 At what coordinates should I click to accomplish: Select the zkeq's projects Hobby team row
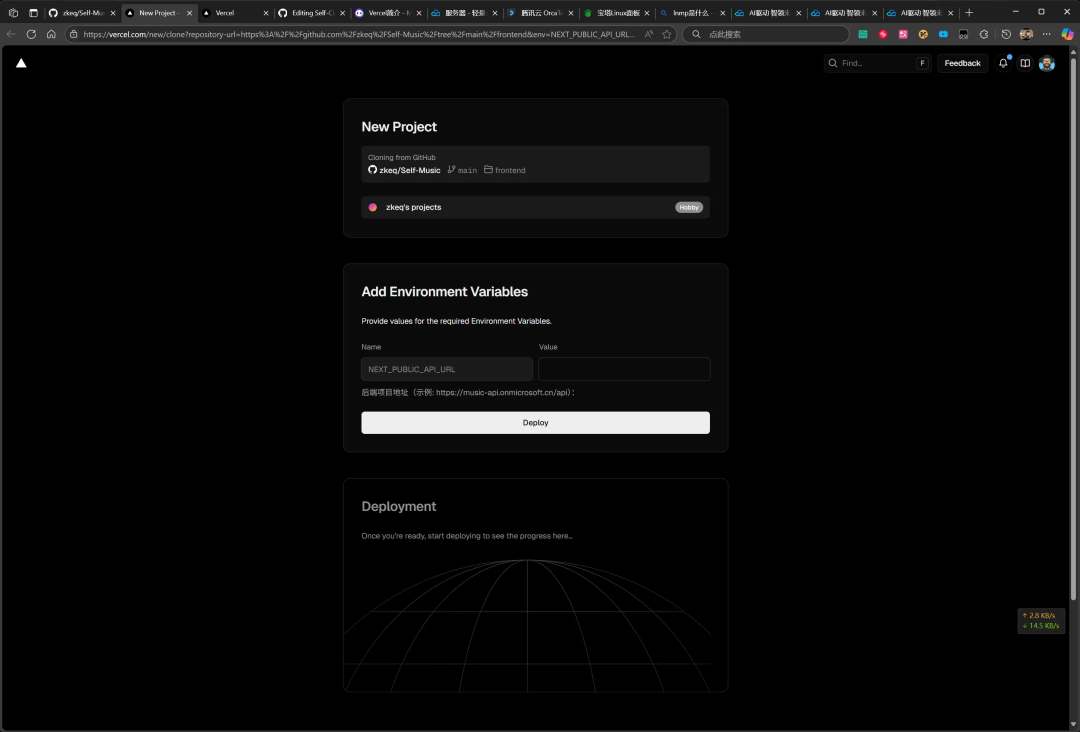click(x=535, y=207)
